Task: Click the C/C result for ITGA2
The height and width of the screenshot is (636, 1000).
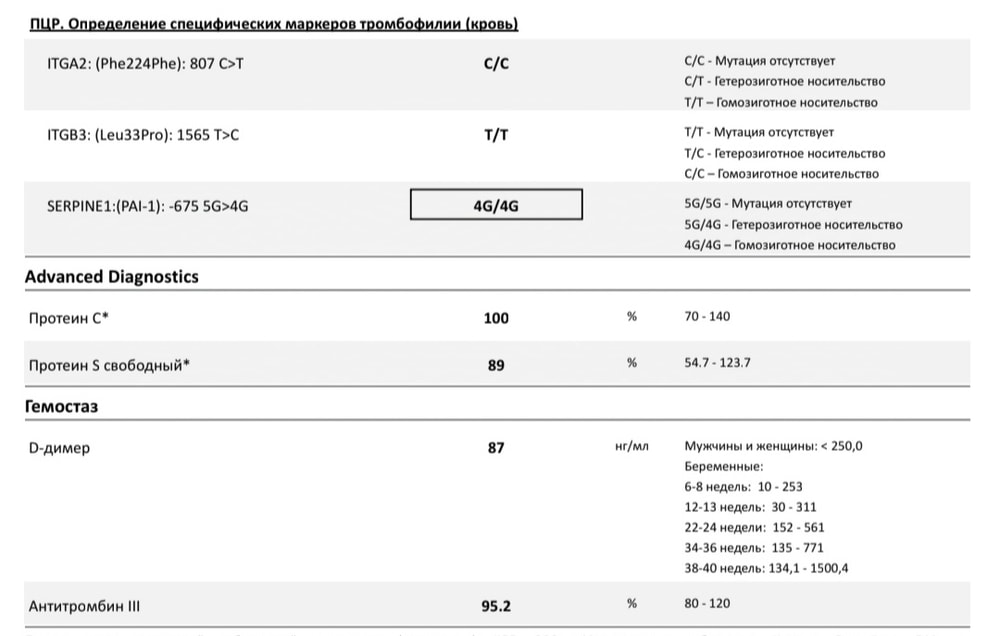Action: click(x=496, y=63)
